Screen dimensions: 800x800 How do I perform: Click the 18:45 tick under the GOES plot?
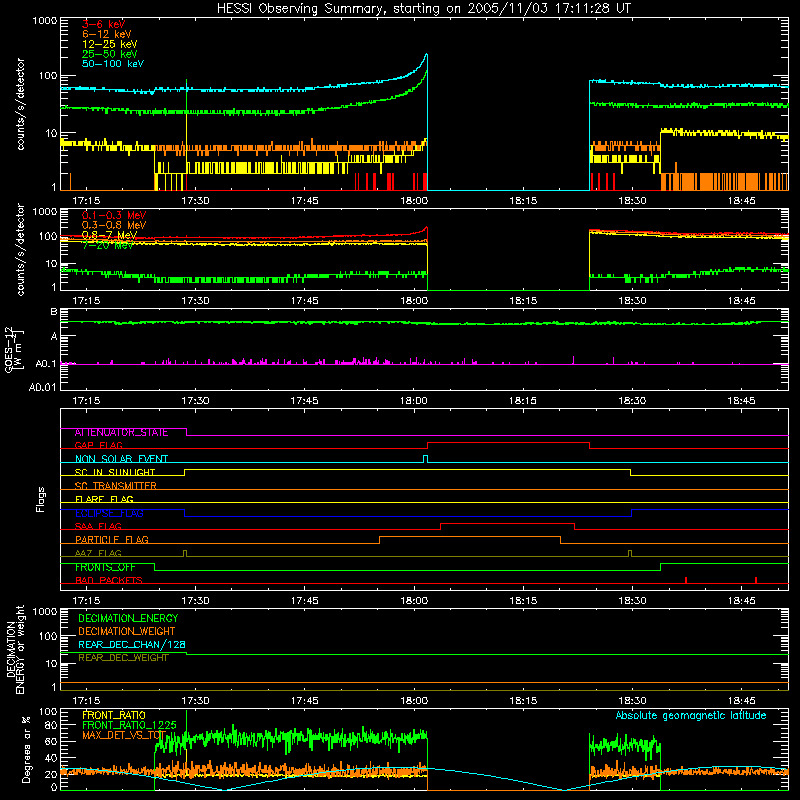click(x=741, y=401)
